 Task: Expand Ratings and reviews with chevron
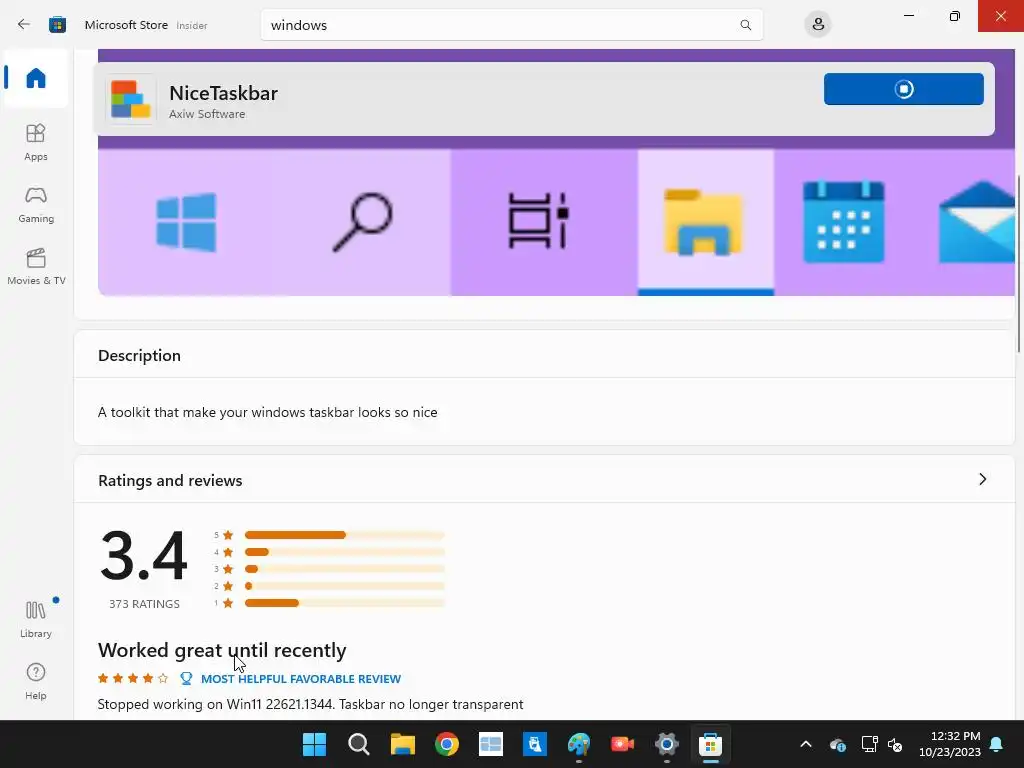tap(982, 479)
